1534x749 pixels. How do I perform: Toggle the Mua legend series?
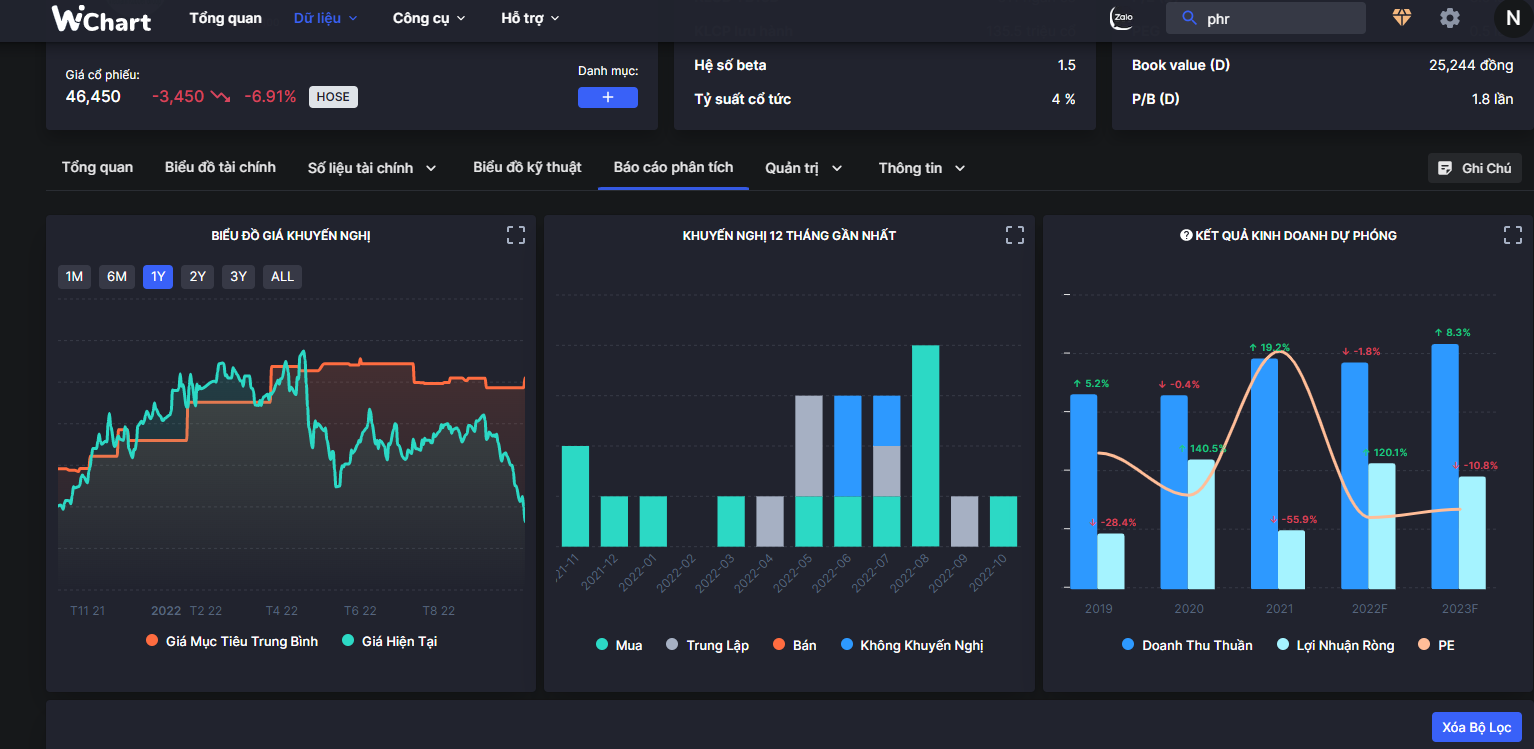(619, 645)
